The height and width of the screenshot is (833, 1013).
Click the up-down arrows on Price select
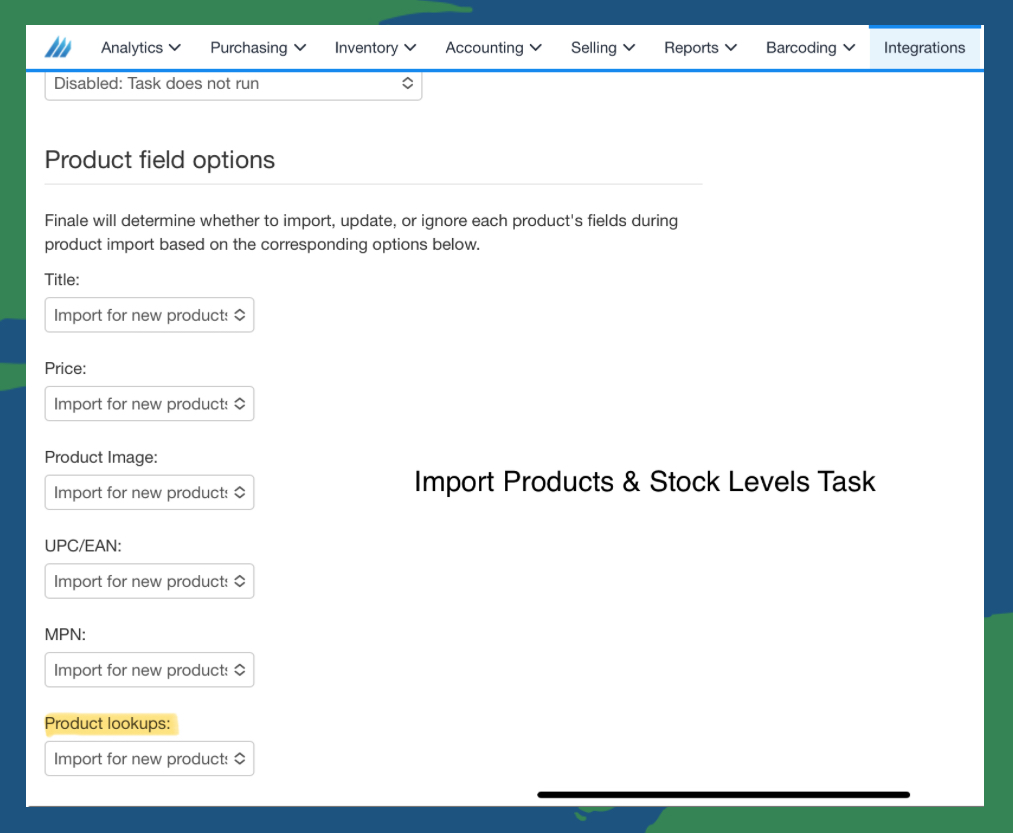(240, 403)
